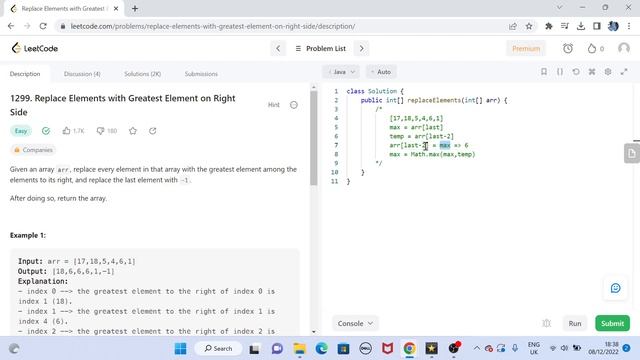
Task: Click the description panel scrollbar
Action: pyautogui.click(x=313, y=138)
